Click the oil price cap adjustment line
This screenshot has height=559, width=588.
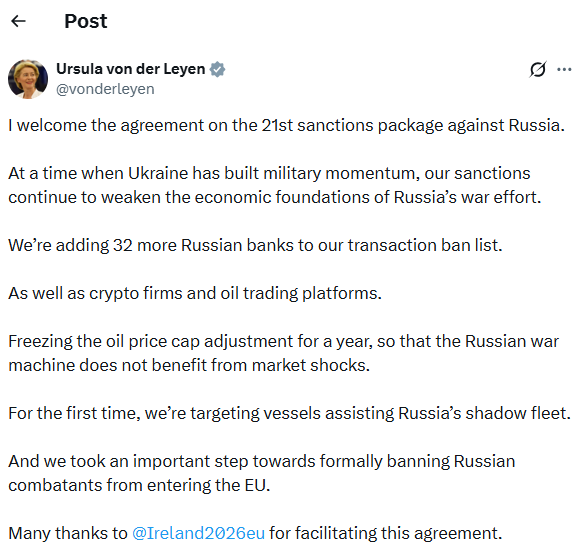point(284,341)
